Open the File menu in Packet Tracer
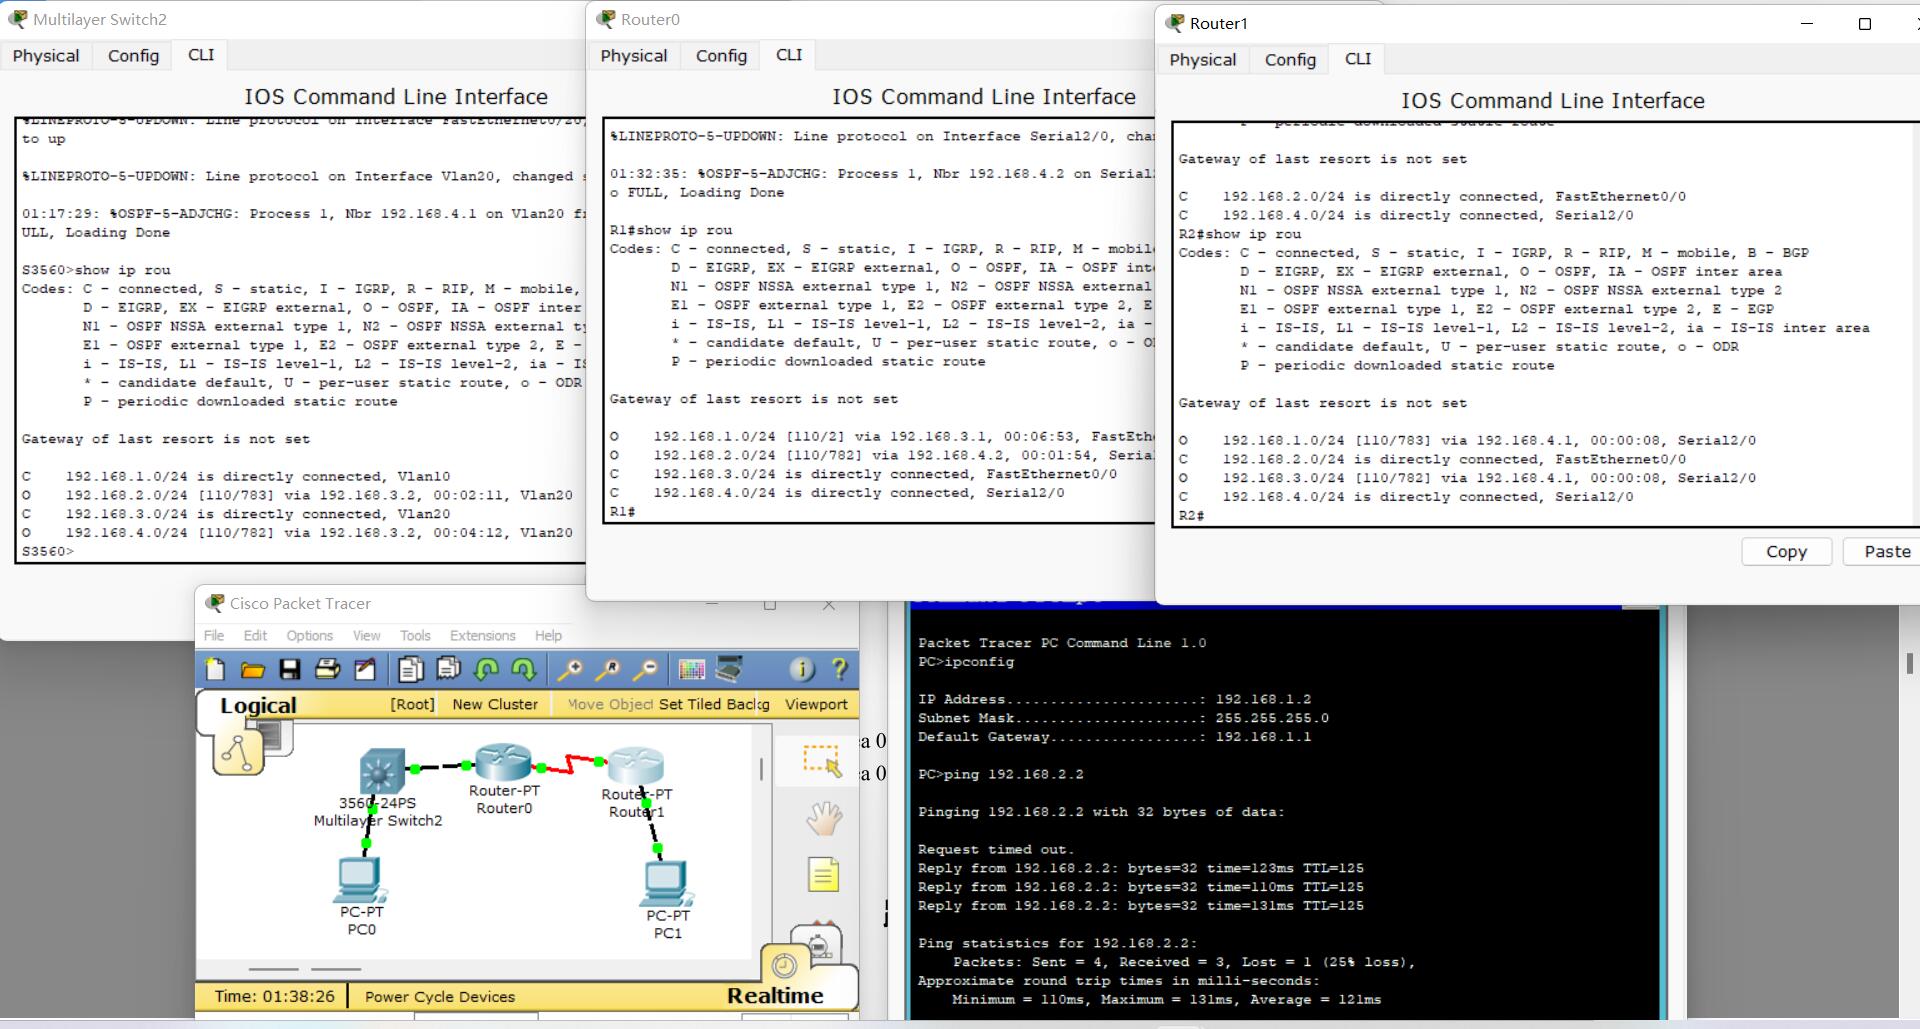This screenshot has height=1029, width=1920. click(x=214, y=635)
